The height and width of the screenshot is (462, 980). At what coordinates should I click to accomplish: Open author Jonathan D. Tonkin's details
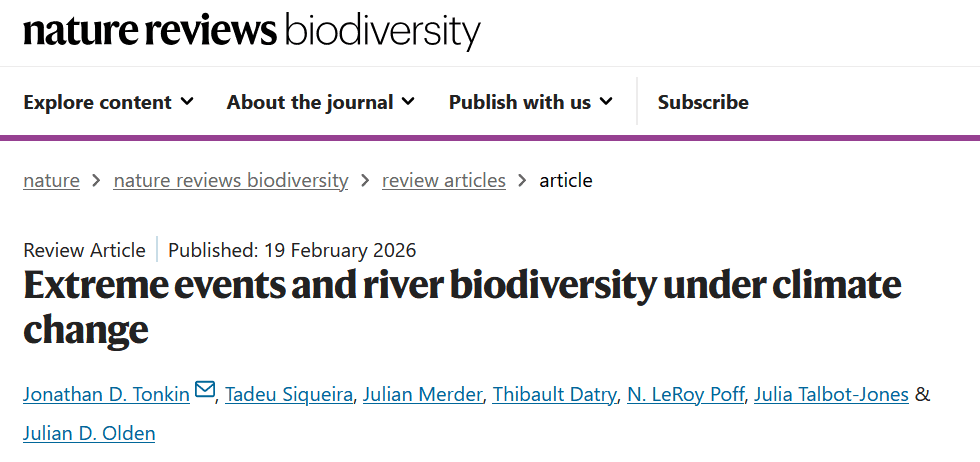coord(106,394)
